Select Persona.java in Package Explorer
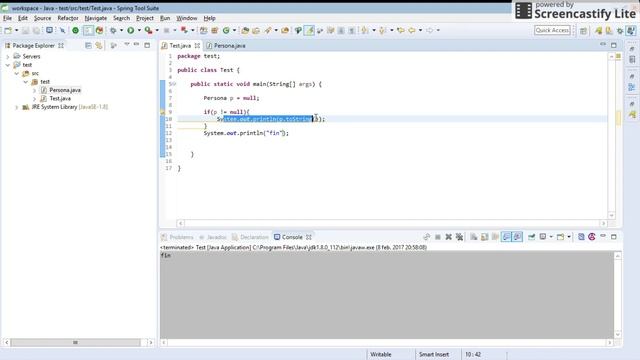Image resolution: width=640 pixels, height=360 pixels. (65, 90)
